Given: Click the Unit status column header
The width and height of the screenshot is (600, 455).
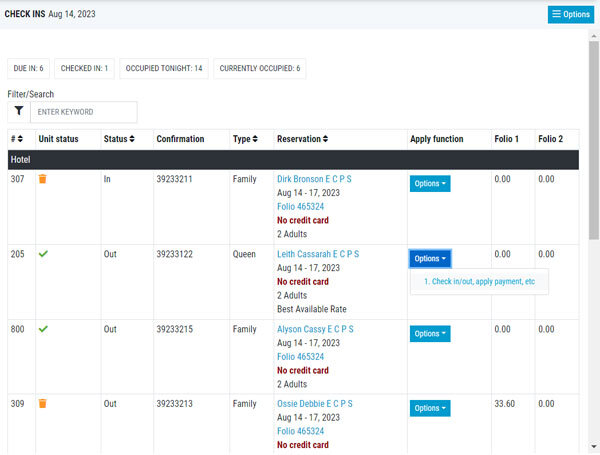Looking at the screenshot, I should (58, 139).
